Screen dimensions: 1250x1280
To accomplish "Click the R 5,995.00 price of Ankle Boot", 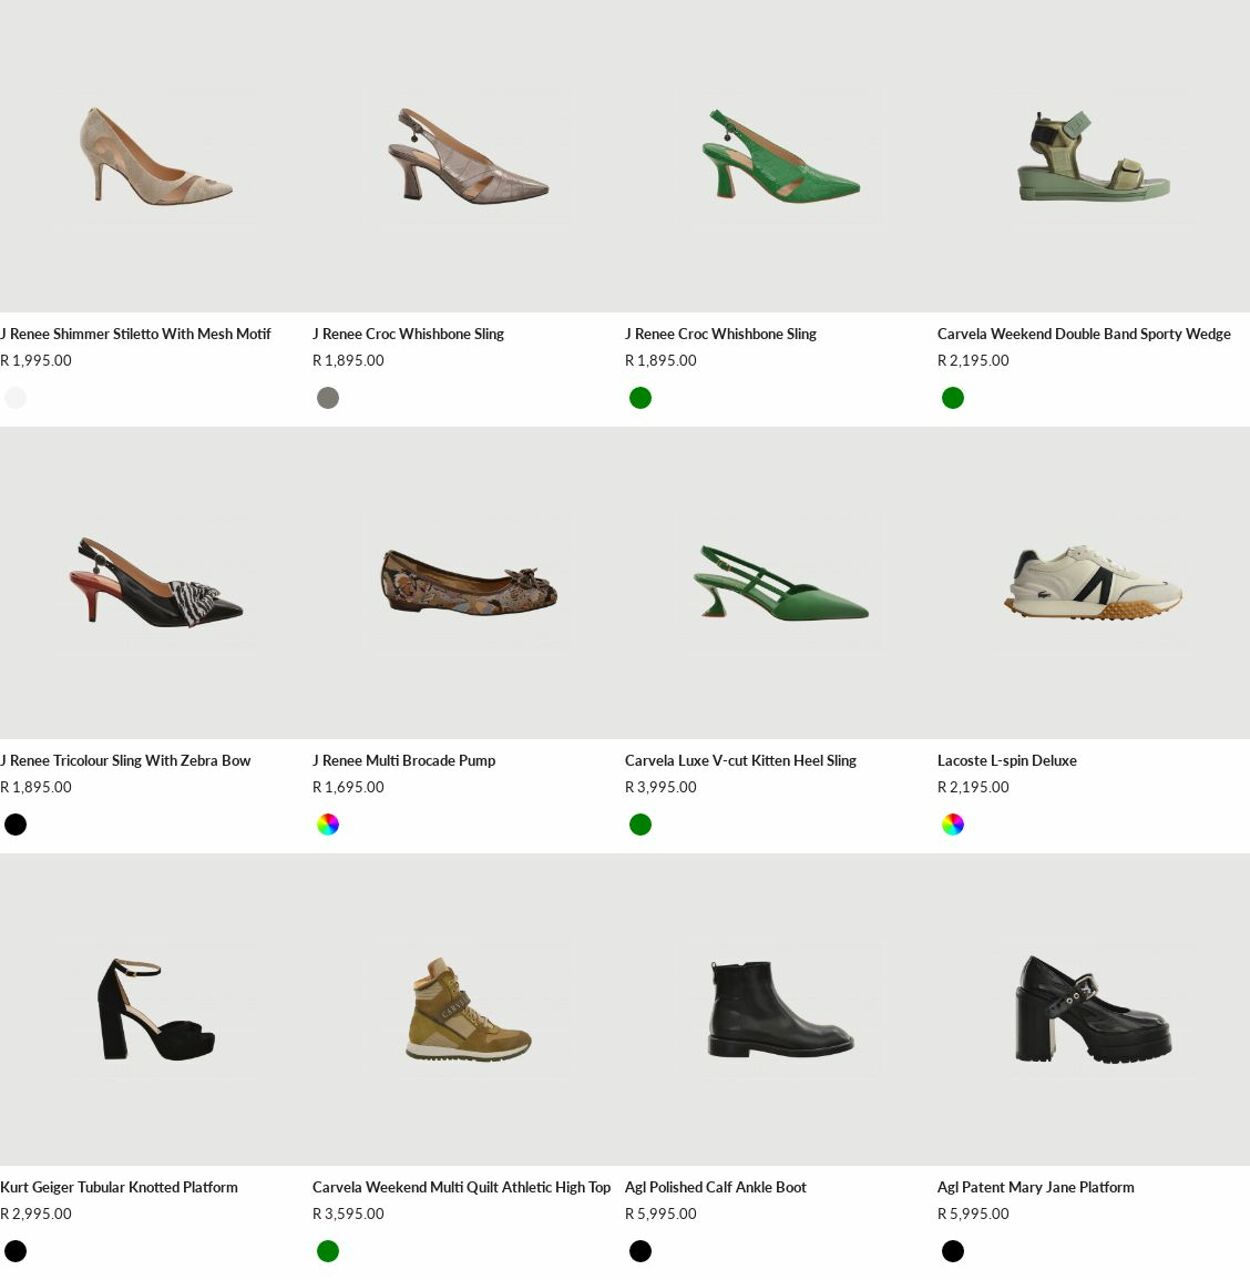I will [x=661, y=1214].
